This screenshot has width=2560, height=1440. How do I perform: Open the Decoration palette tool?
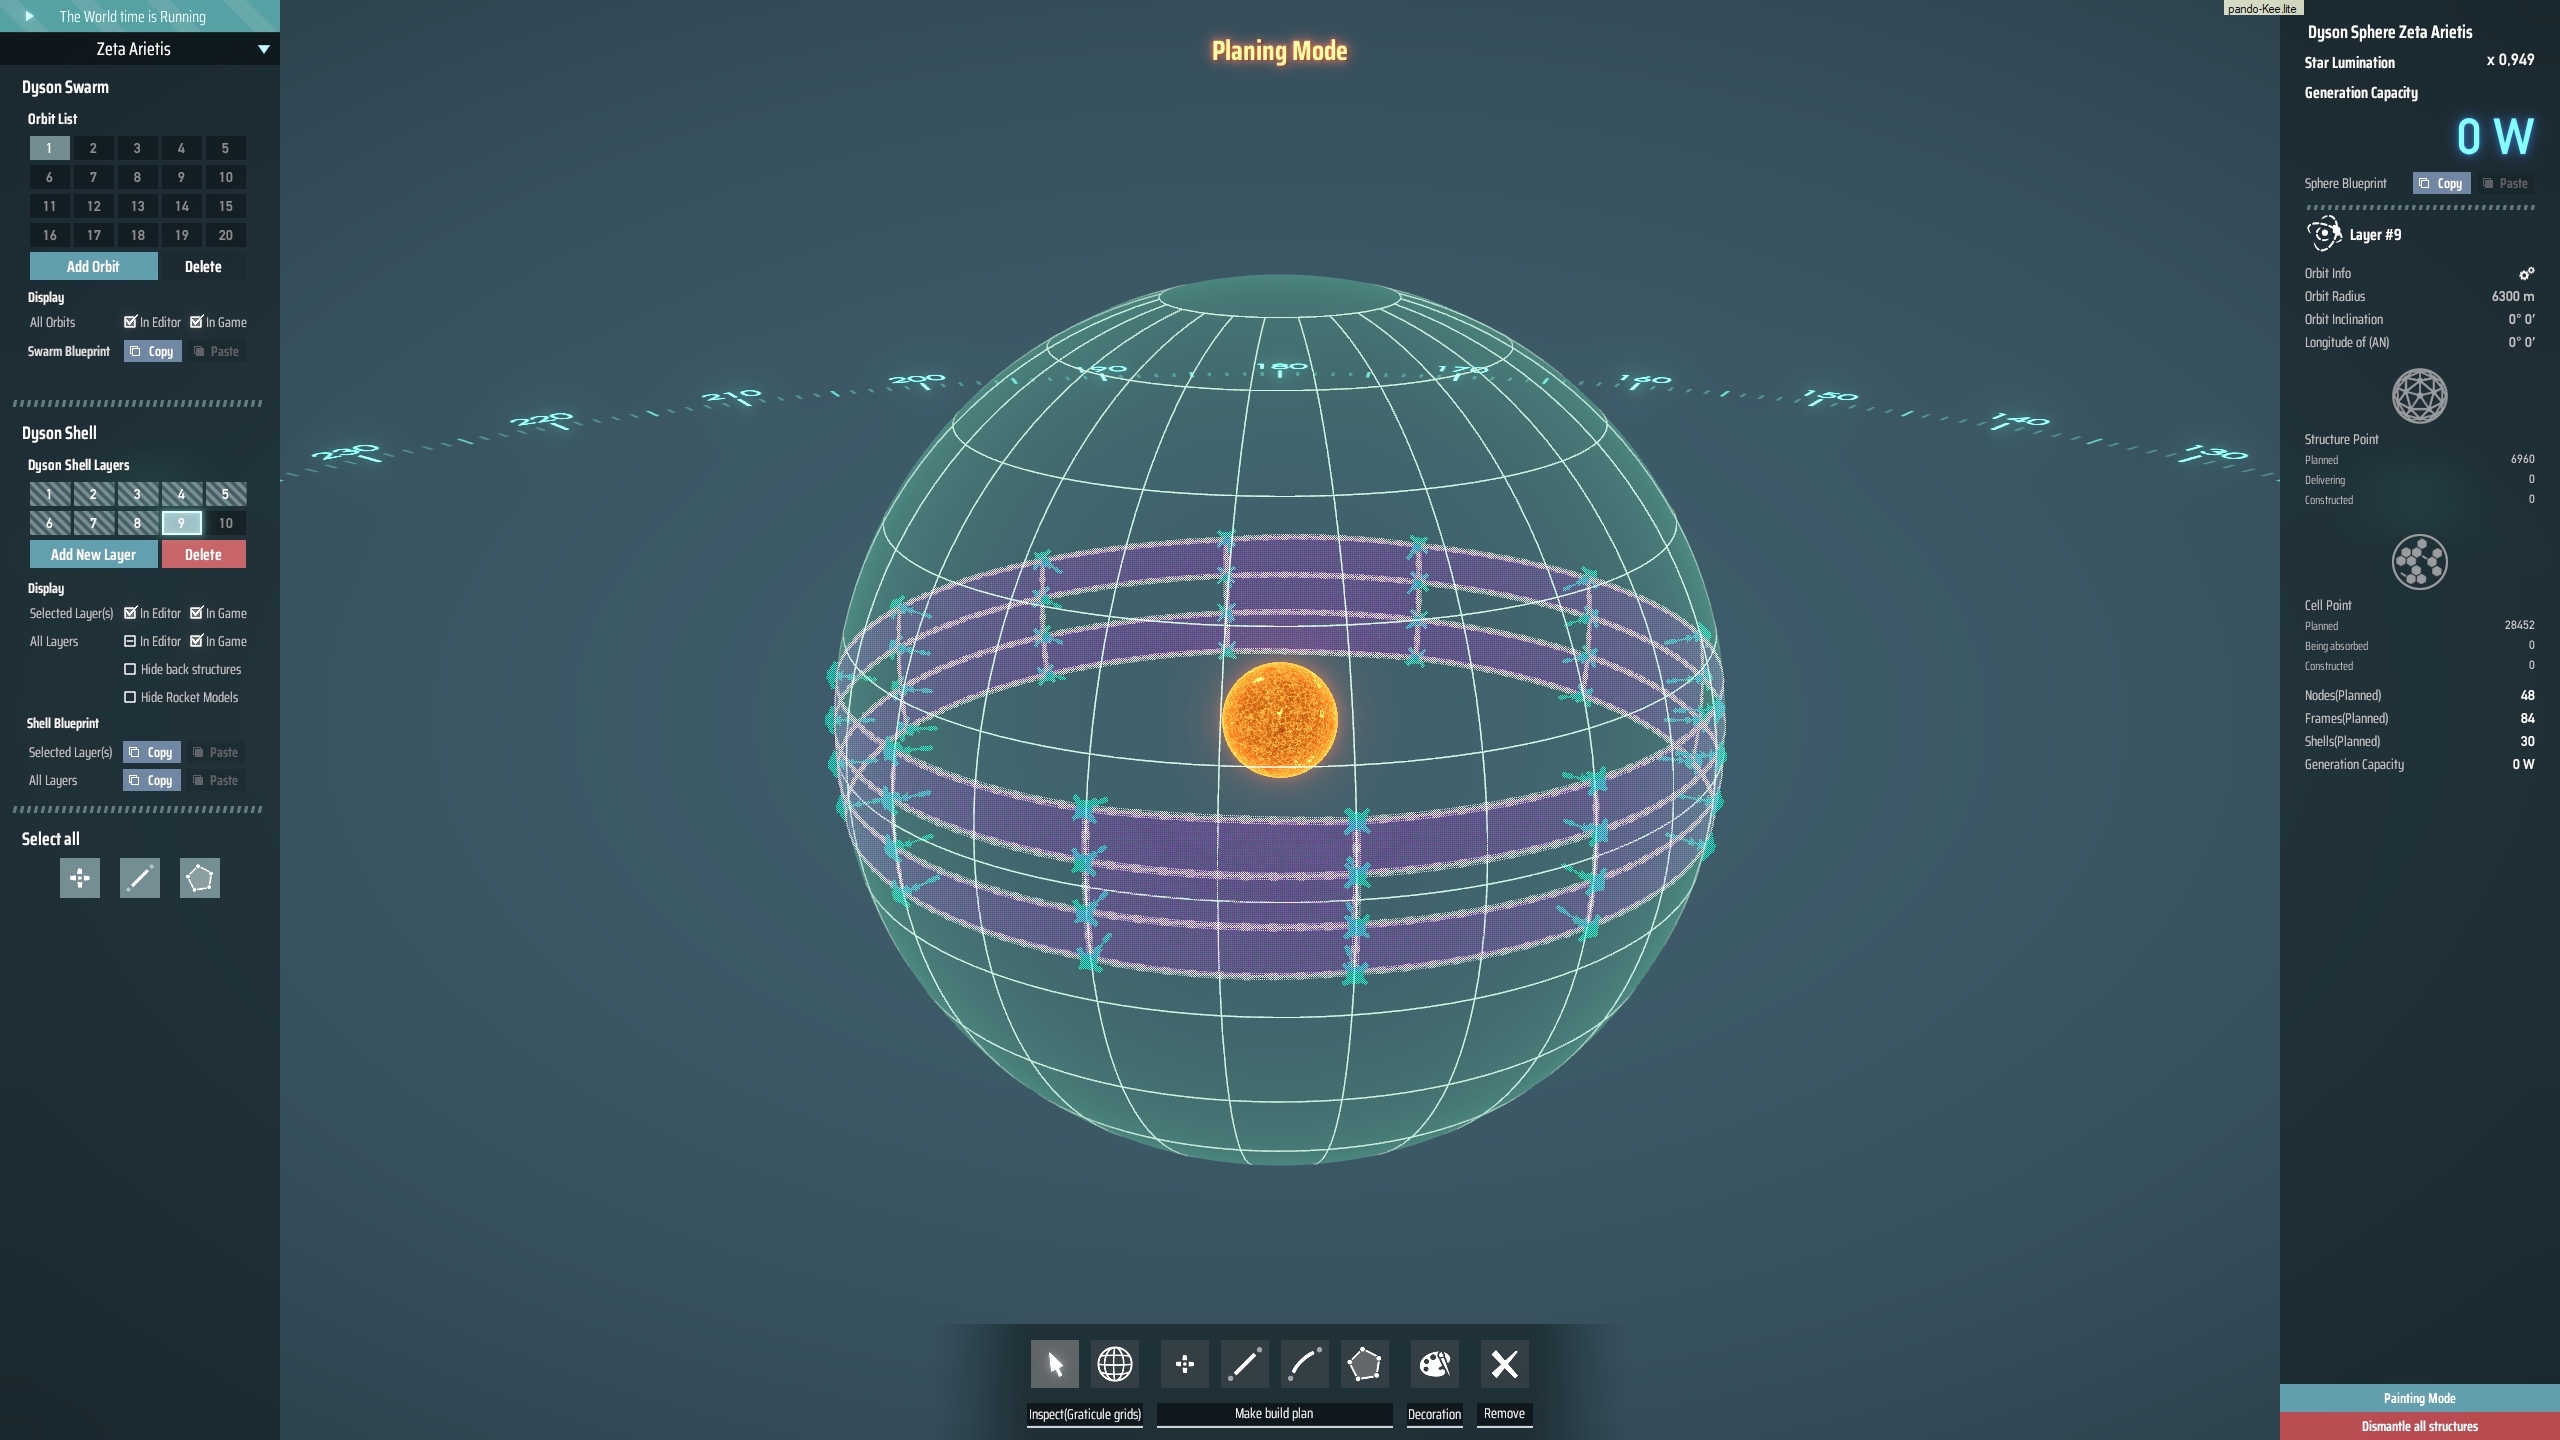(1433, 1363)
